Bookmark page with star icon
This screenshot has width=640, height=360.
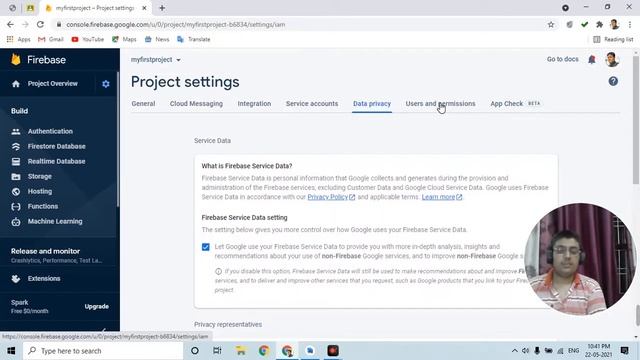[x=551, y=24]
